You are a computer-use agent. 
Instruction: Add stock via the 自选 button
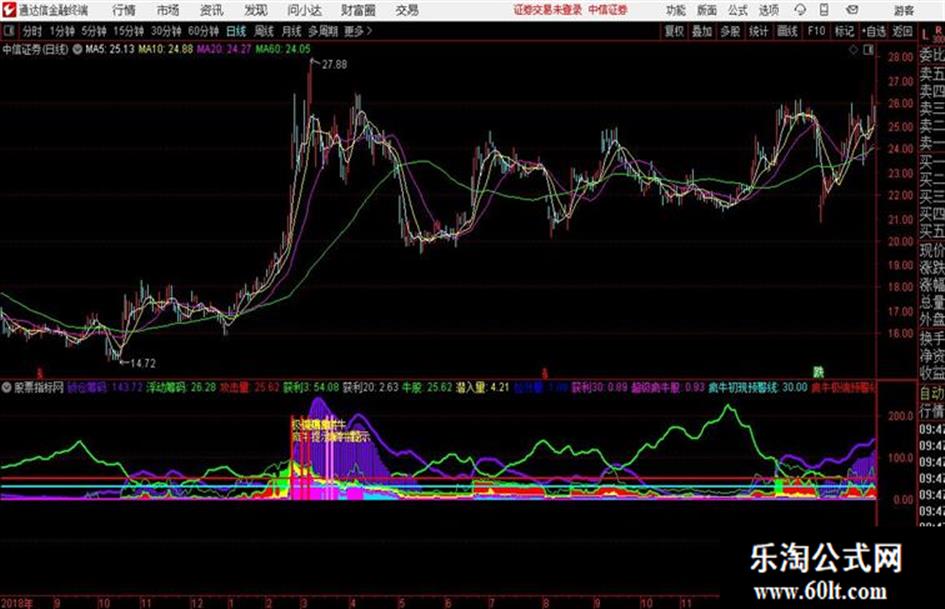873,31
